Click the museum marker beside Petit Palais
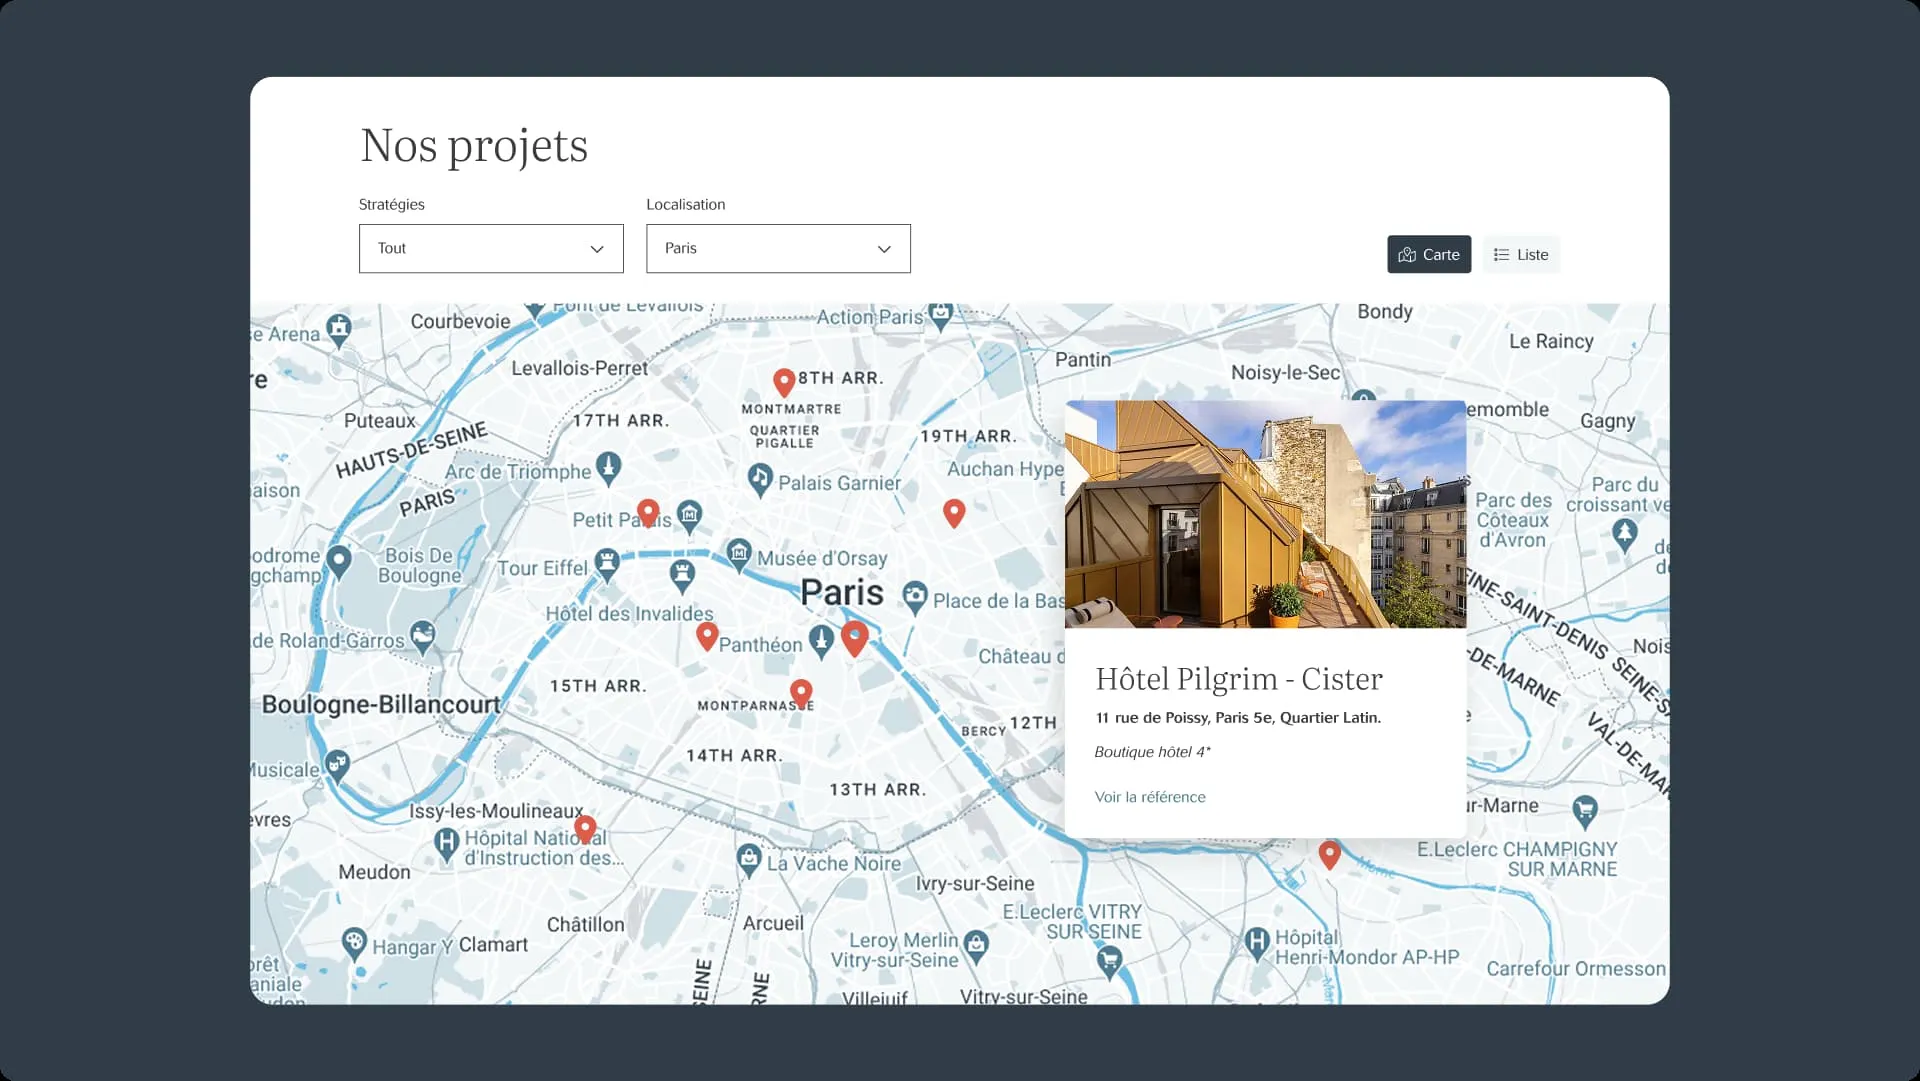Image resolution: width=1920 pixels, height=1081 pixels. [x=689, y=516]
